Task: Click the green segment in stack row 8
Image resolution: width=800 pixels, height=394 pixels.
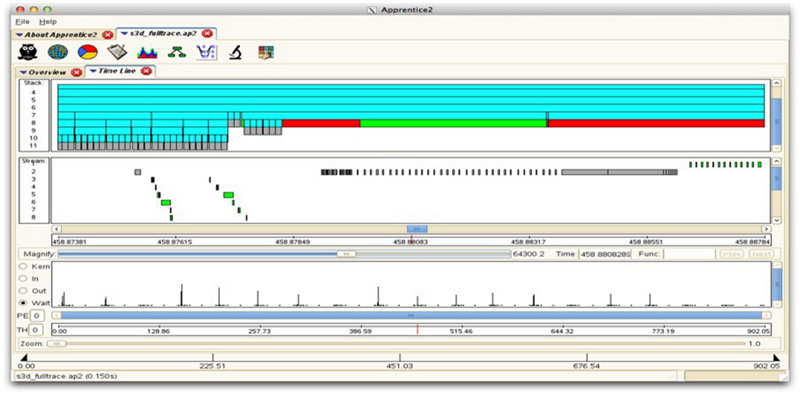Action: (453, 124)
